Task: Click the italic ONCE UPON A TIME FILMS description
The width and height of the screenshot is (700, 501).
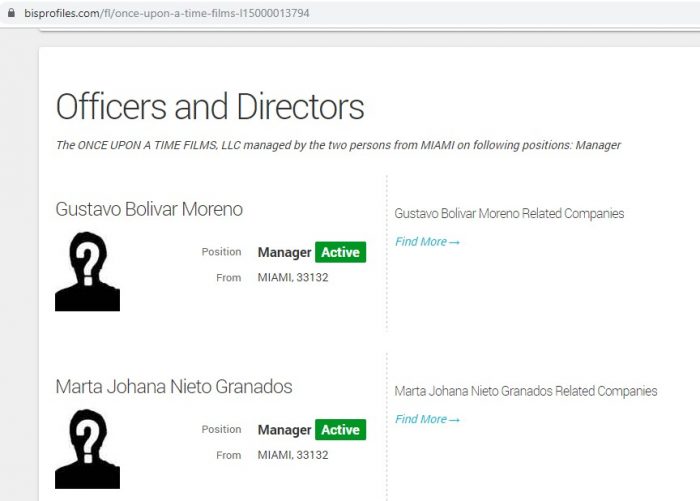Action: 338,145
